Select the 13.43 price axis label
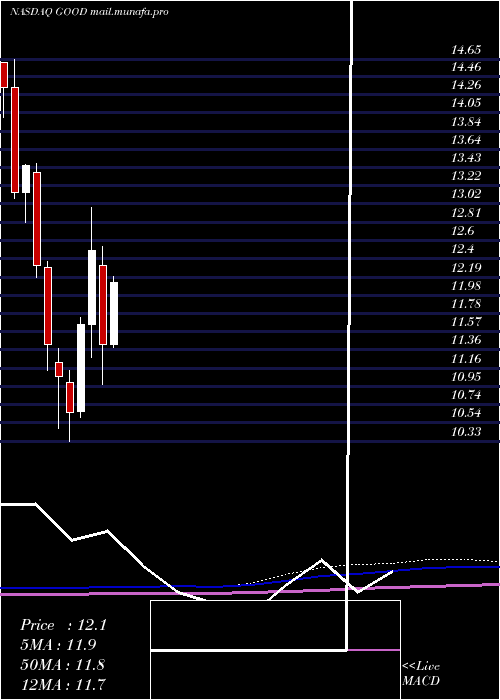 pos(466,158)
